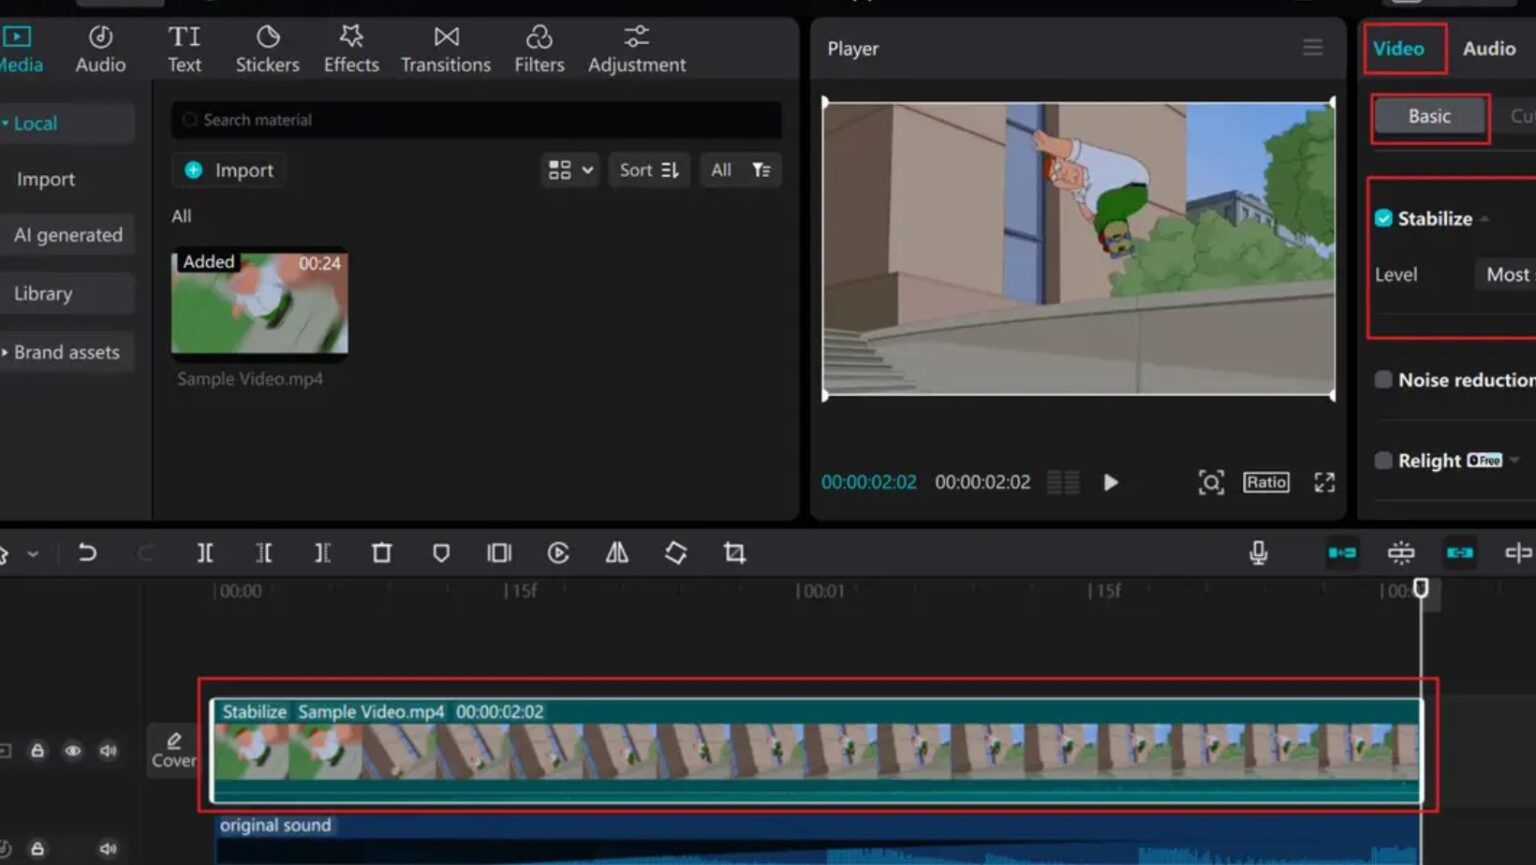The width and height of the screenshot is (1536, 865).
Task: Enable Noise reduction
Action: (x=1384, y=380)
